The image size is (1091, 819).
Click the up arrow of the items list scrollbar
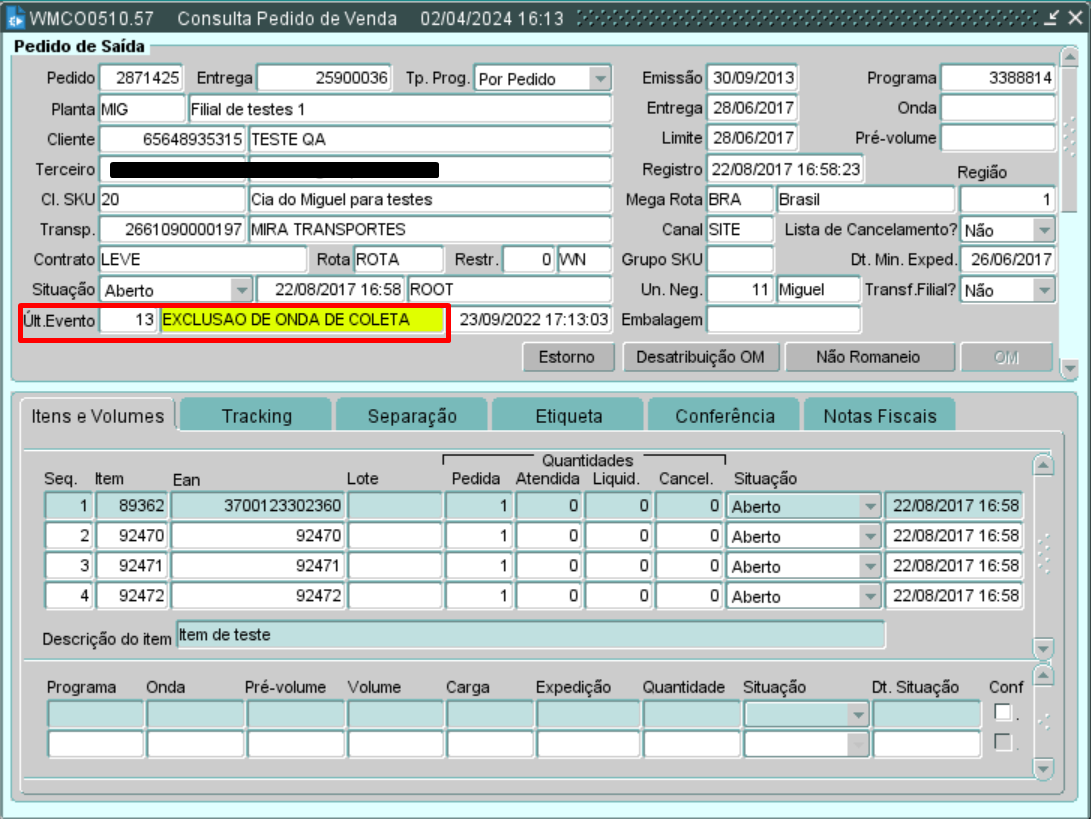(1043, 465)
